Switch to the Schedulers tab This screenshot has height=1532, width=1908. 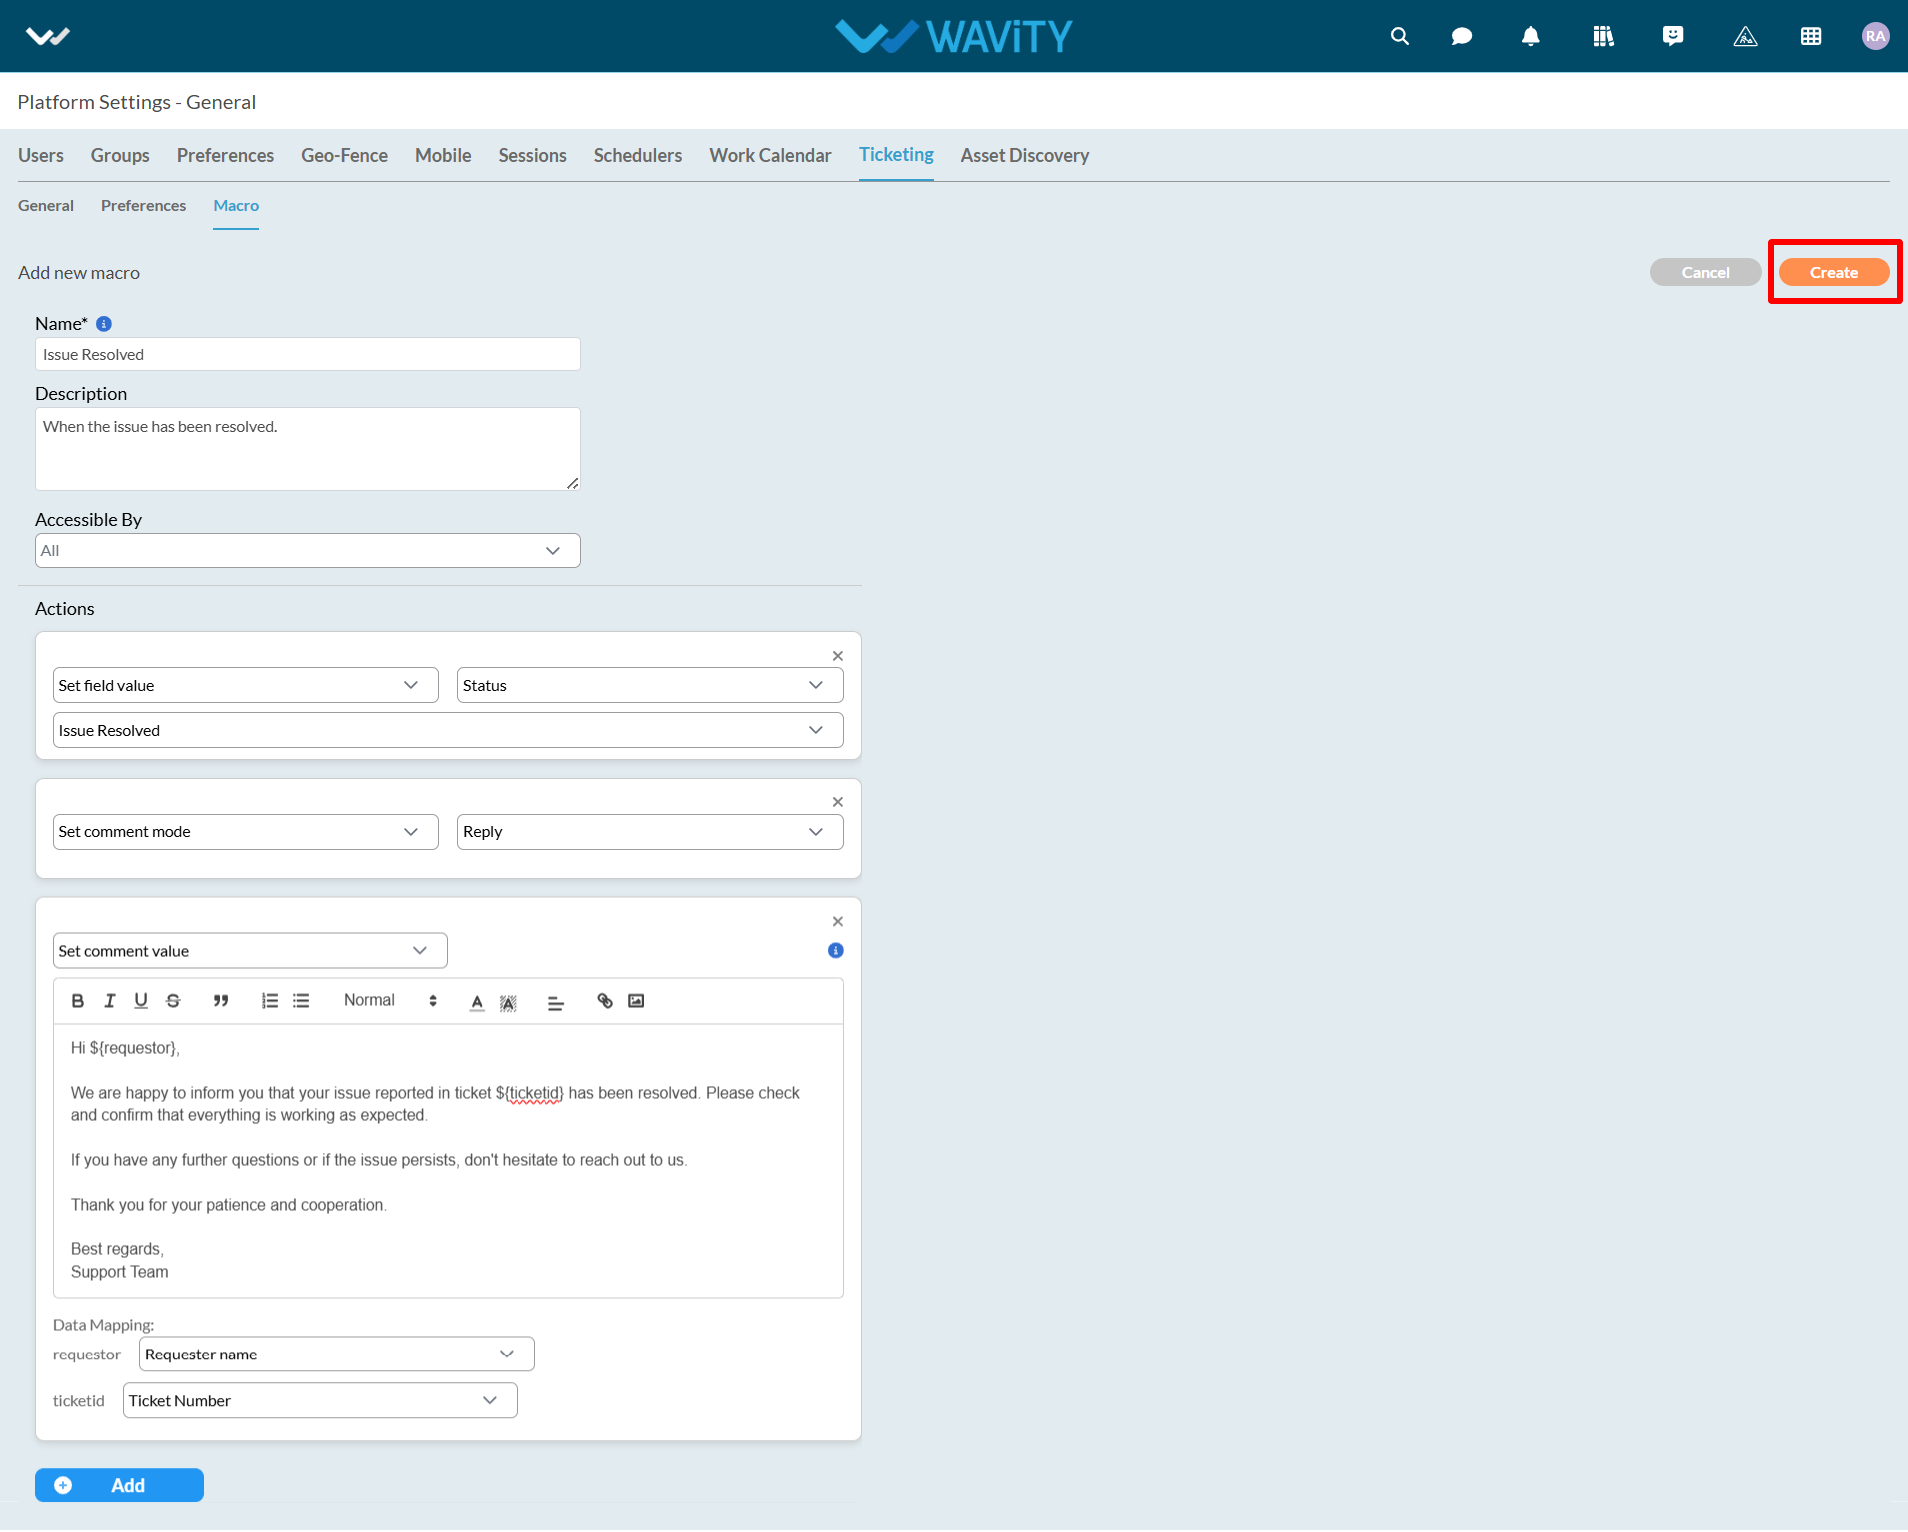[638, 155]
